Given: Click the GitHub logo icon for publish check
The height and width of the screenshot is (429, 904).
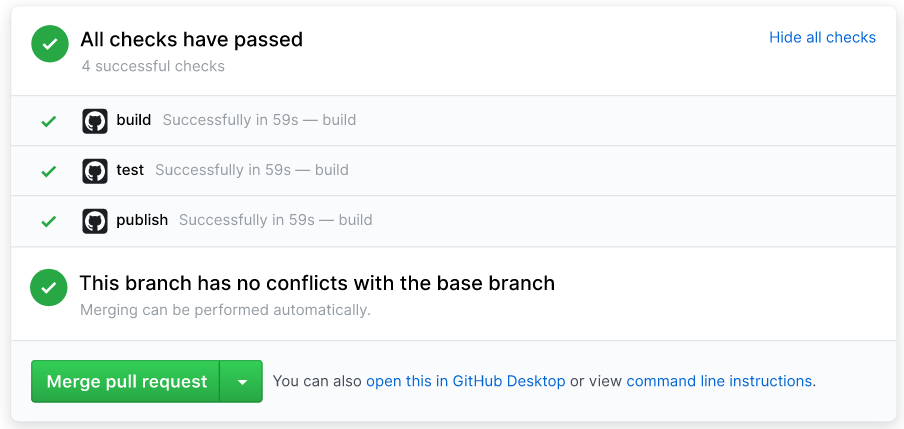Looking at the screenshot, I should click(x=95, y=221).
